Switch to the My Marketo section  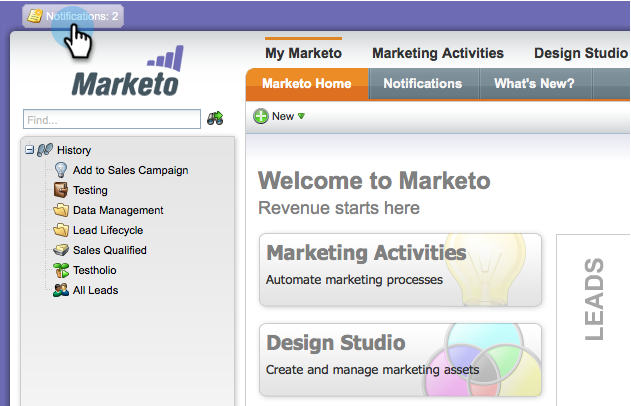[x=303, y=53]
